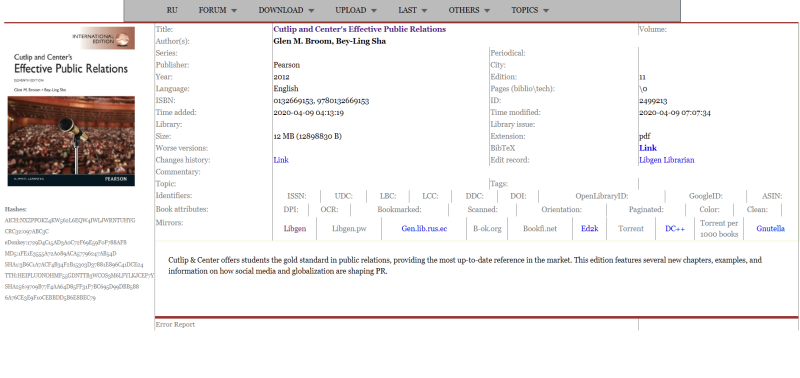
Task: Select the ISBN numbers text
Action: click(321, 100)
